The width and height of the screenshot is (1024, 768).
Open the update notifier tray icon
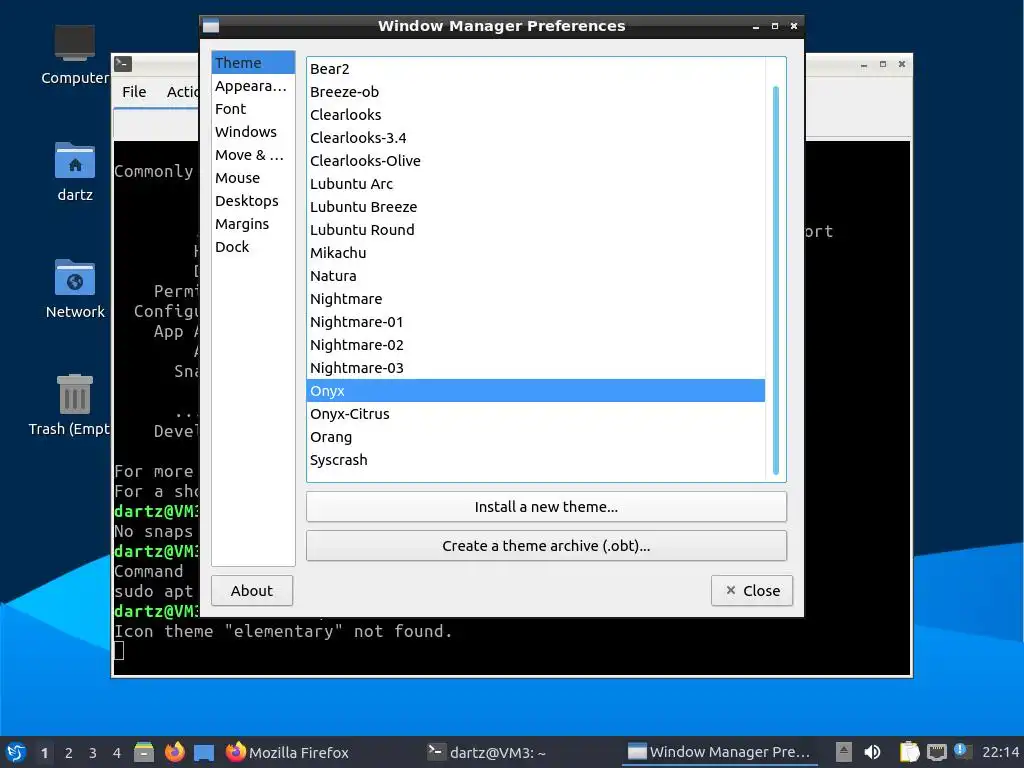(x=961, y=751)
